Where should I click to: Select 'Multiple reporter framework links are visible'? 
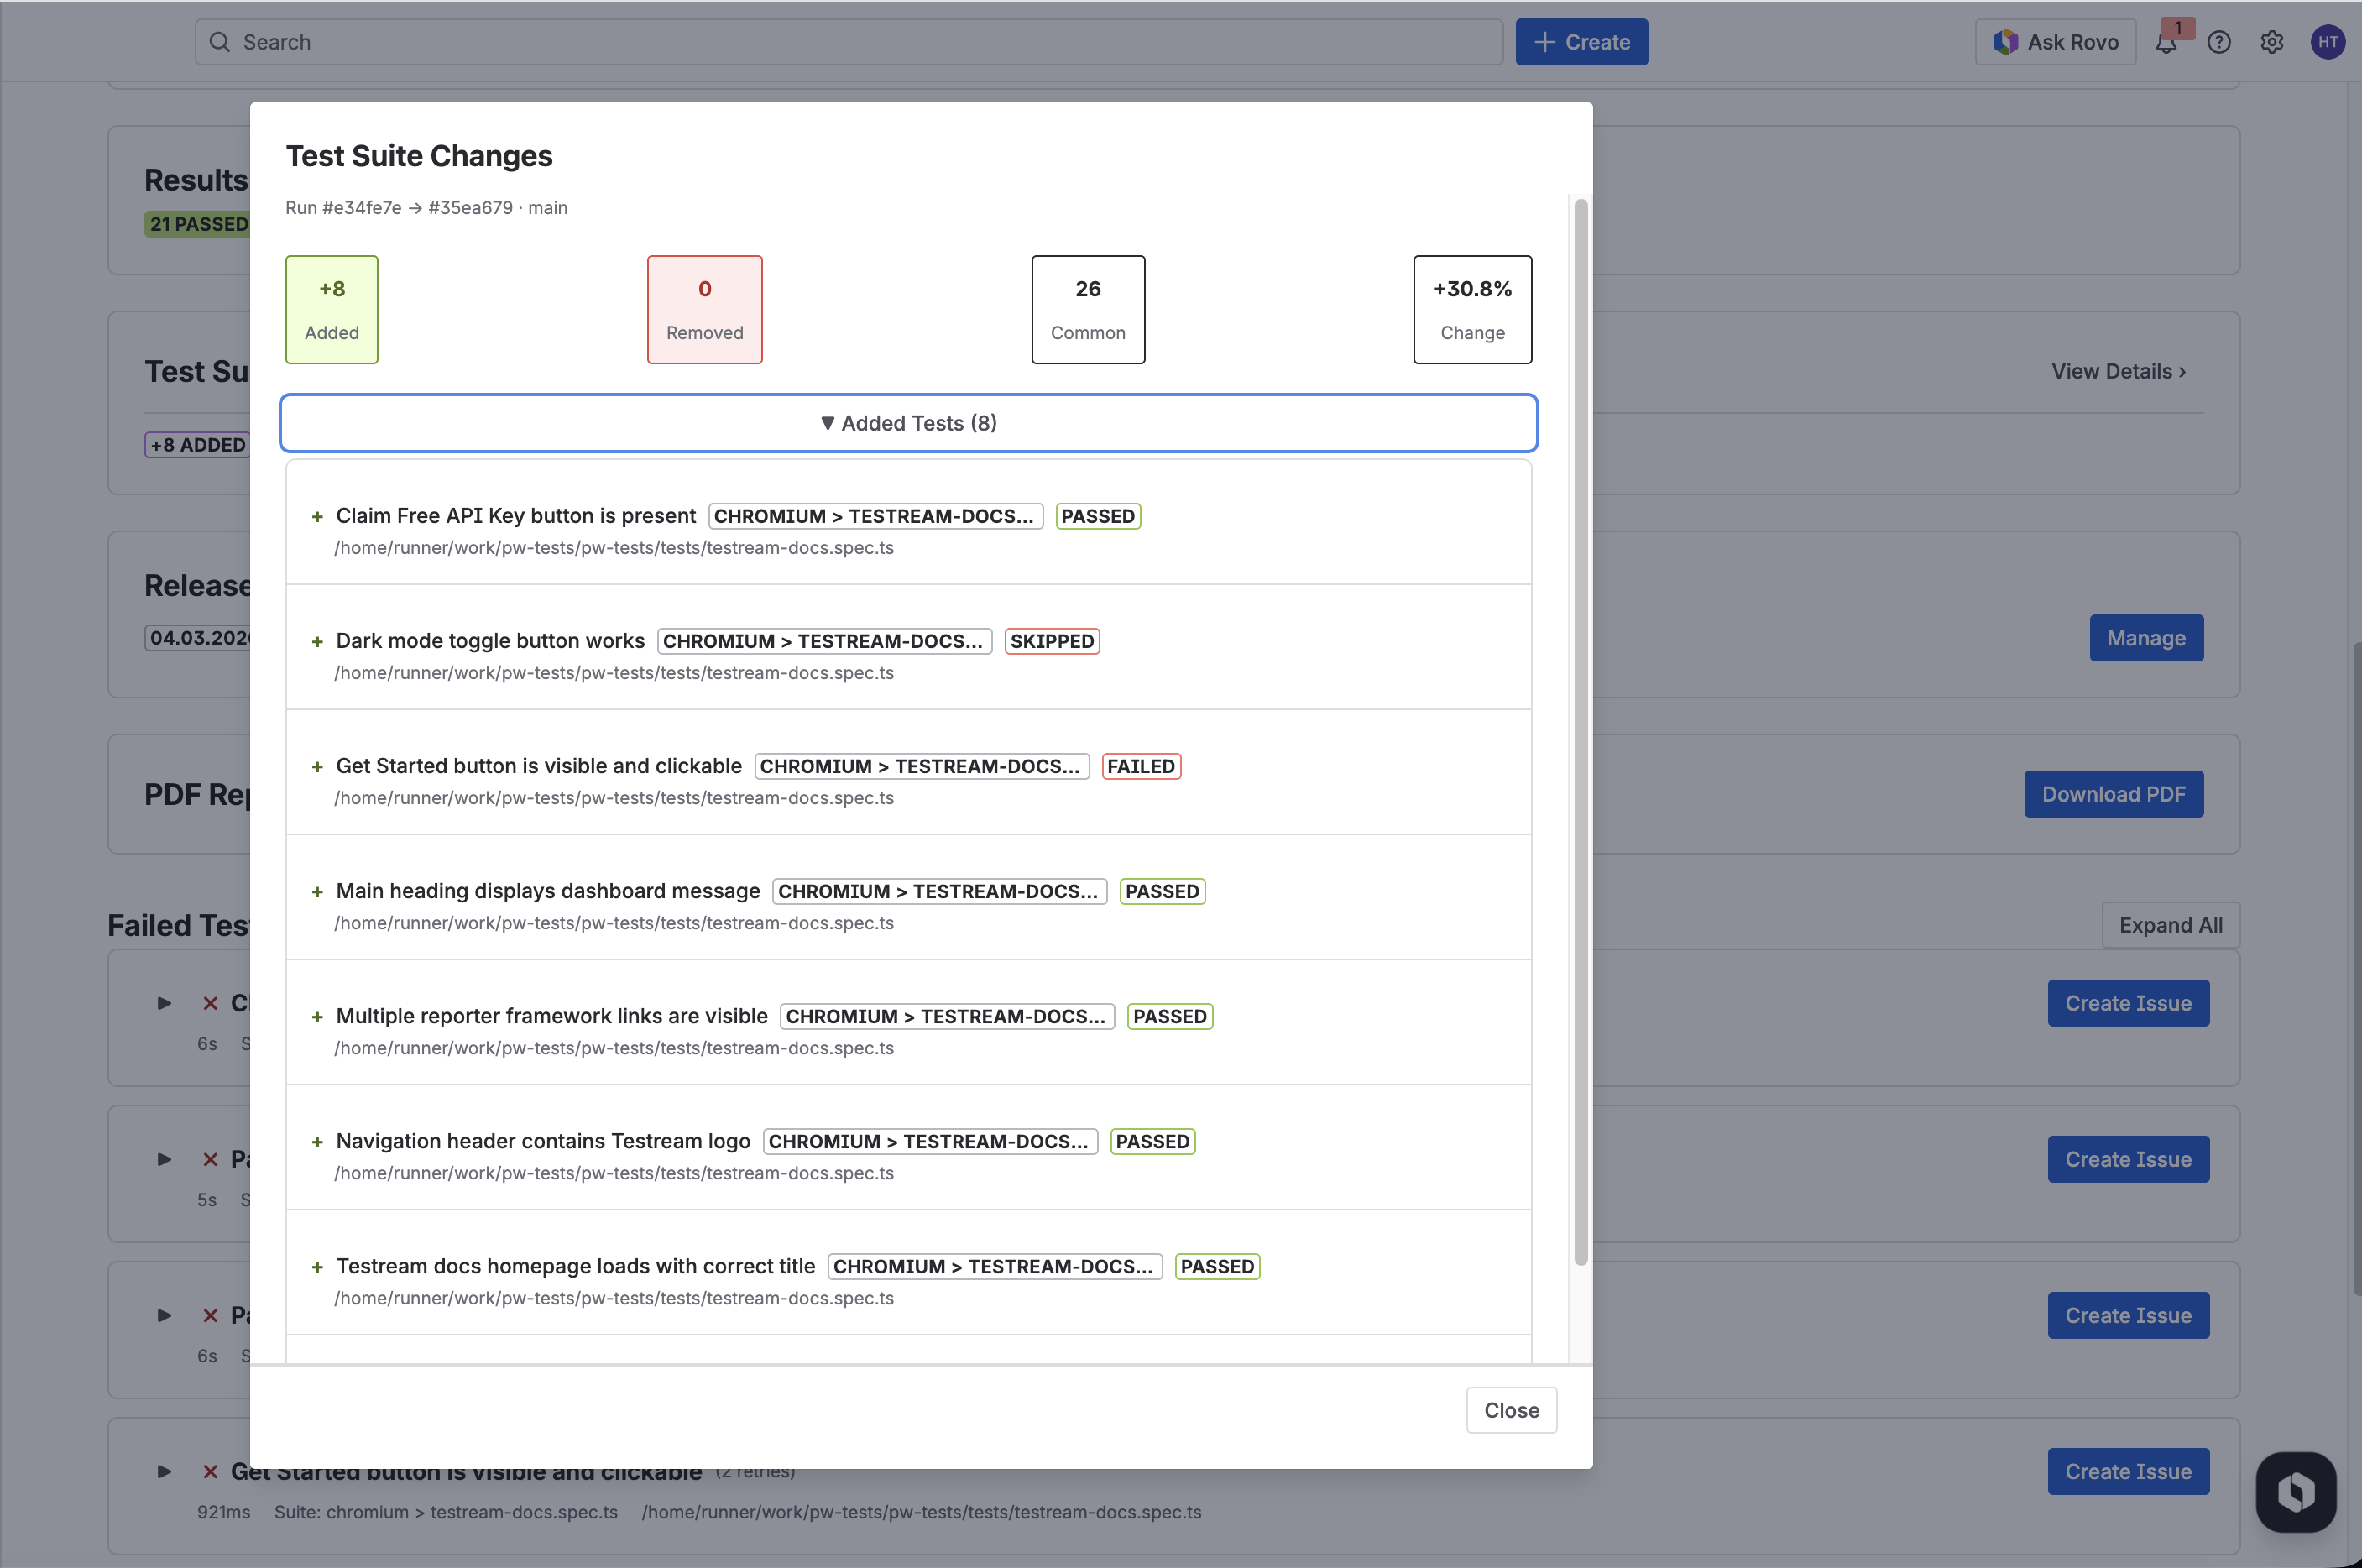[552, 1016]
